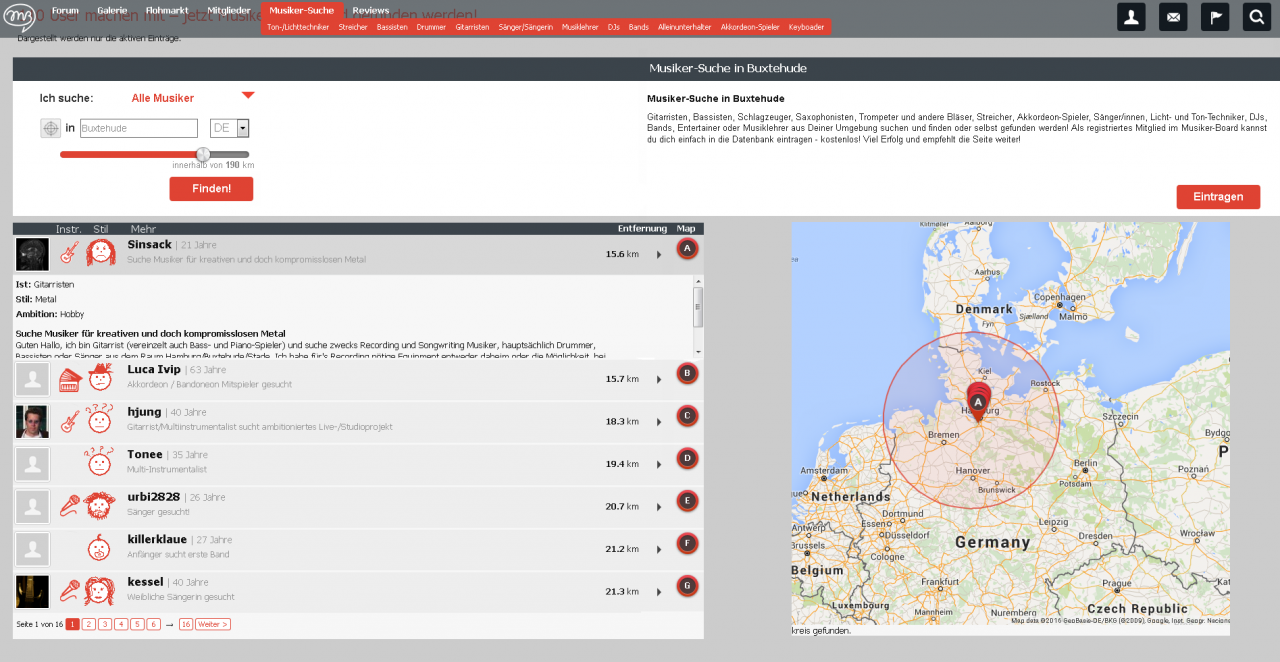Image resolution: width=1280 pixels, height=662 pixels.
Task: Click map marker B for Luca Ivip
Action: pyautogui.click(x=687, y=373)
